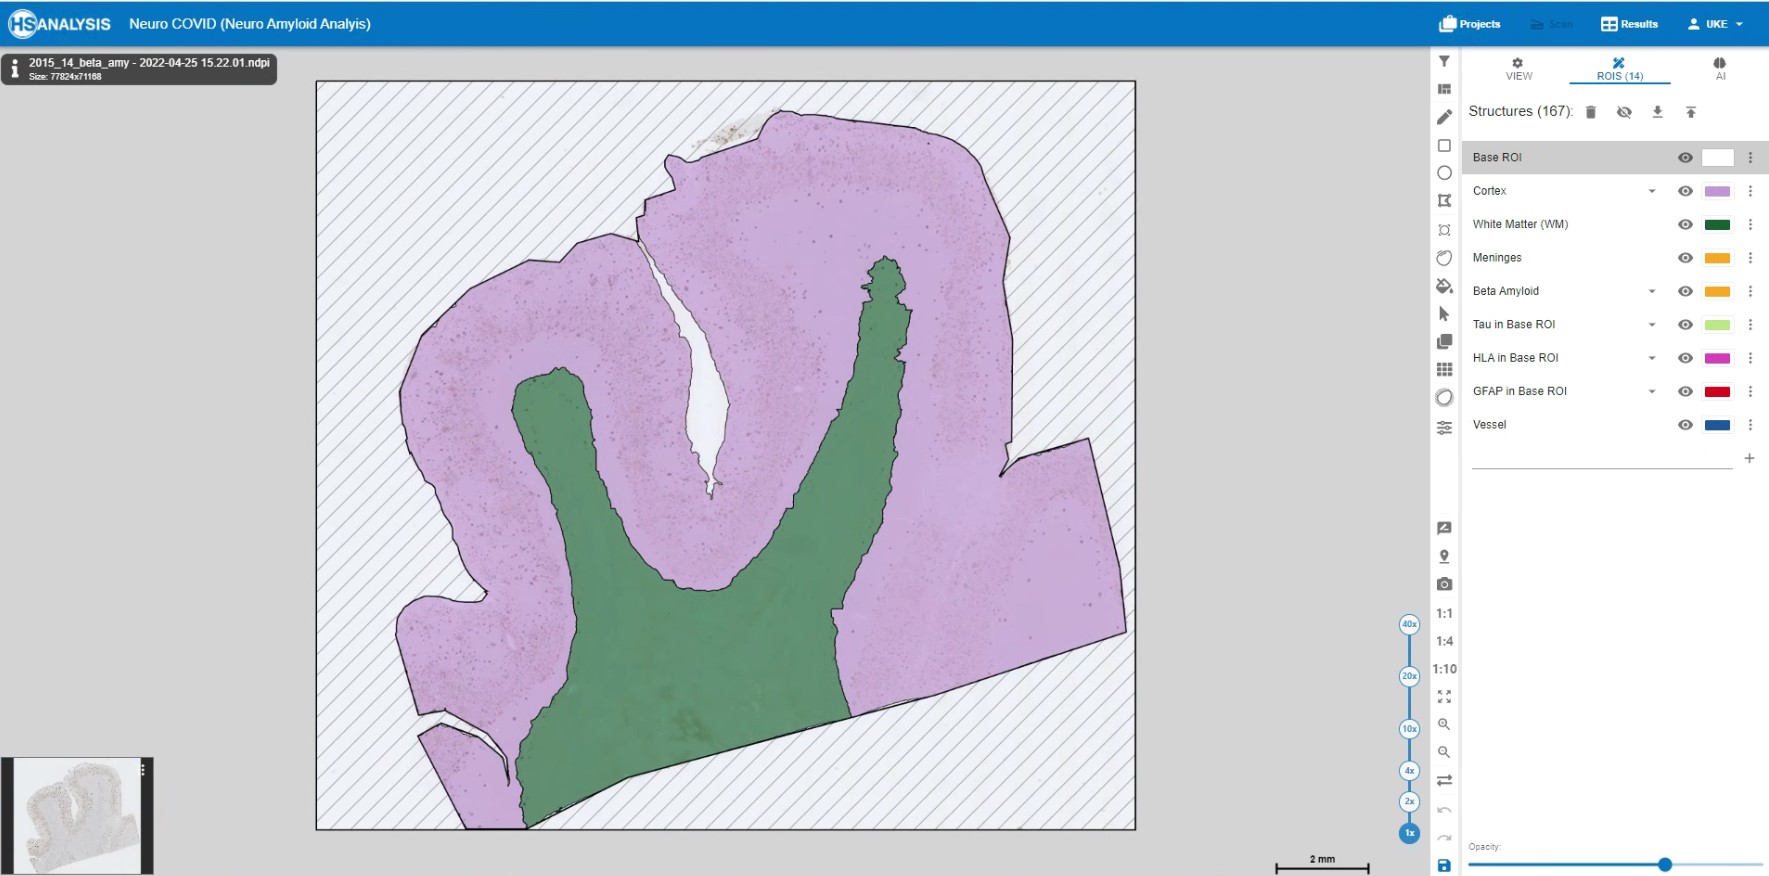Switch to the VIEW tab
Image resolution: width=1769 pixels, height=876 pixels.
click(1518, 69)
